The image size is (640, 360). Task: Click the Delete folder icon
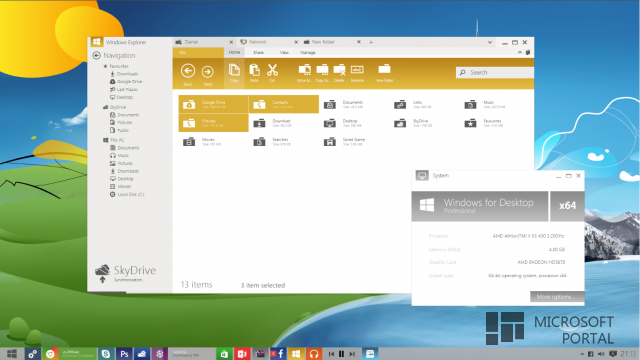pyautogui.click(x=339, y=70)
